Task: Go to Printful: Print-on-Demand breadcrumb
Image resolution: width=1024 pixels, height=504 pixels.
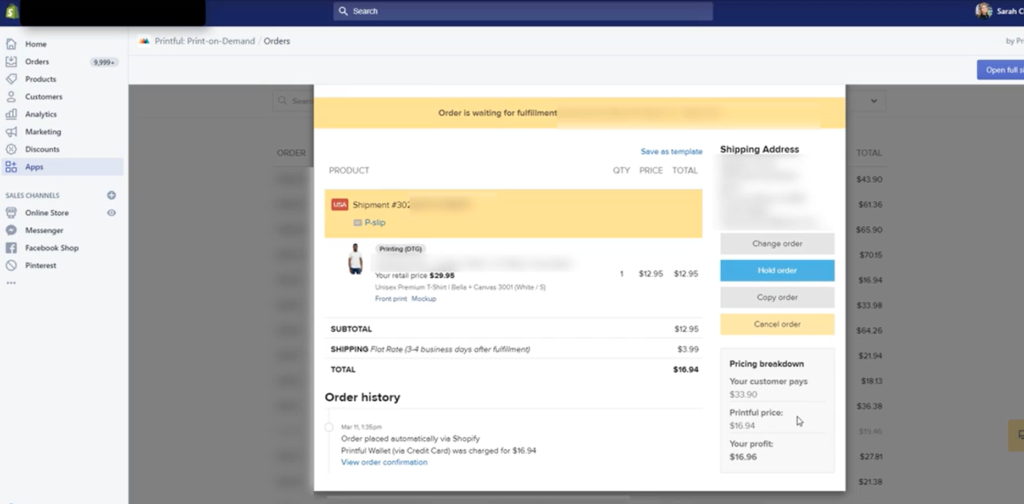Action: (205, 41)
